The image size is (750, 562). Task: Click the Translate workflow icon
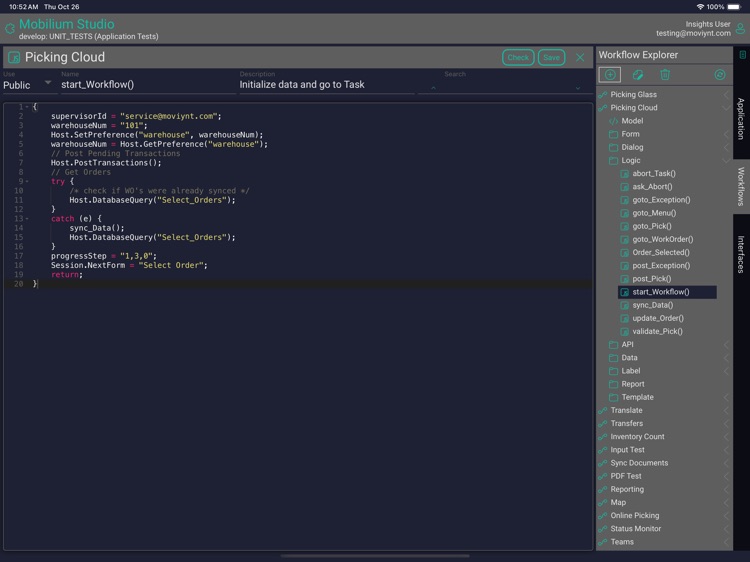coord(603,410)
